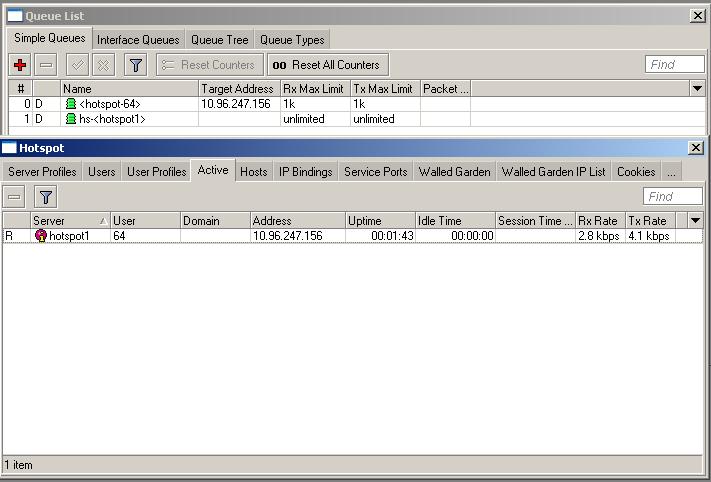Sort queues by Name column
The image size is (711, 482).
(x=130, y=88)
